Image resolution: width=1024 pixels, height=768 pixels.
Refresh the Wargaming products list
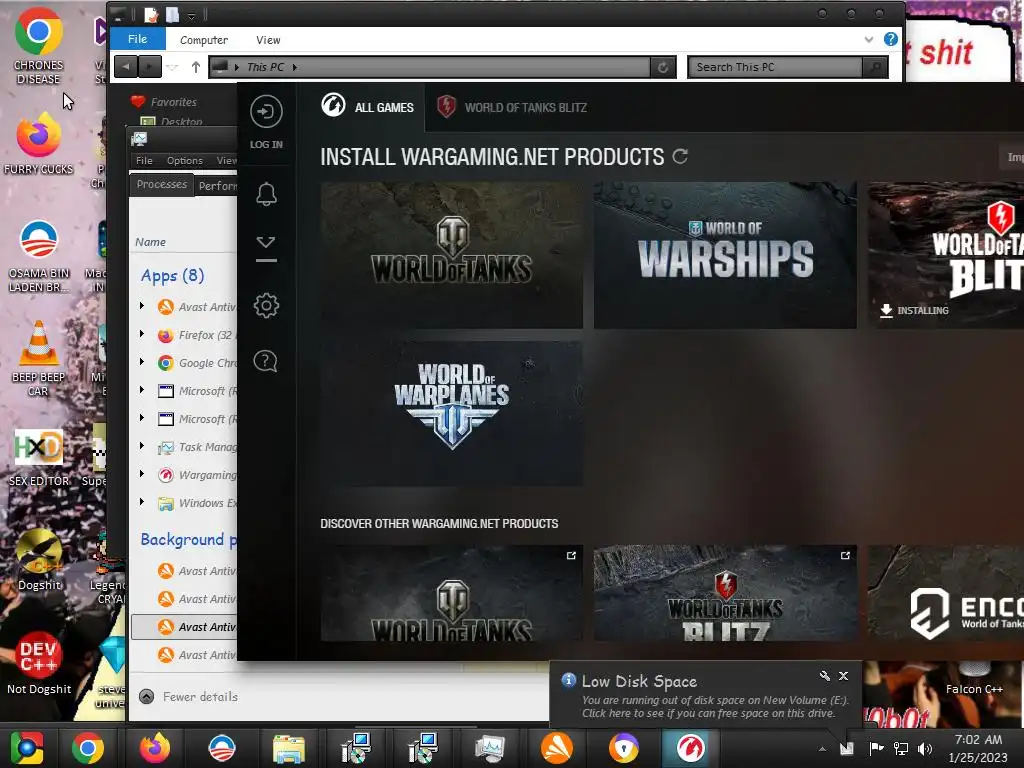pyautogui.click(x=680, y=157)
